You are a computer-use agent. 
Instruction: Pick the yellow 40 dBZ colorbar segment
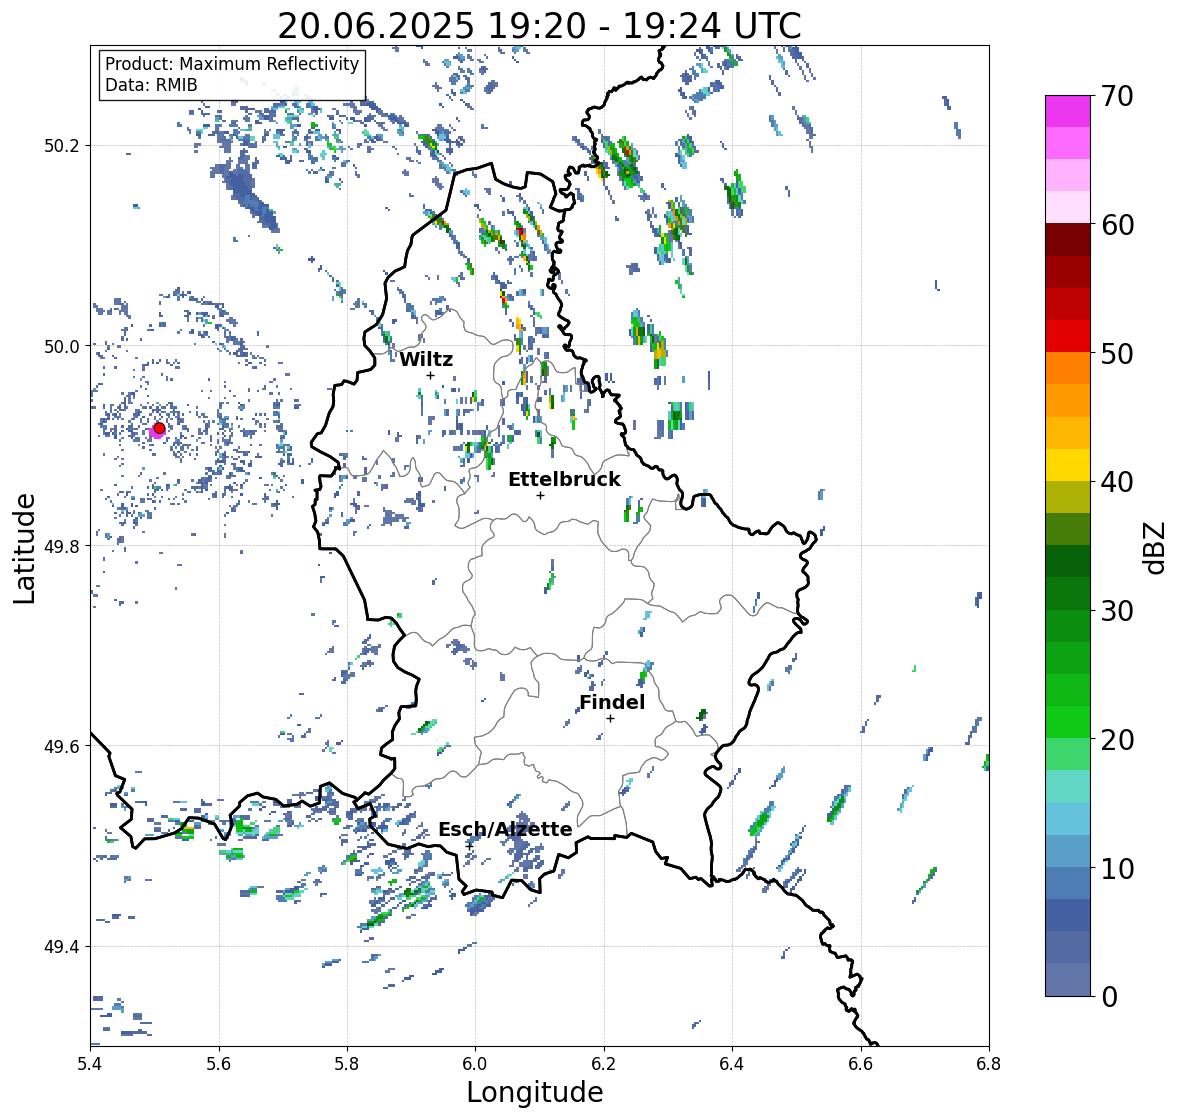(1068, 465)
